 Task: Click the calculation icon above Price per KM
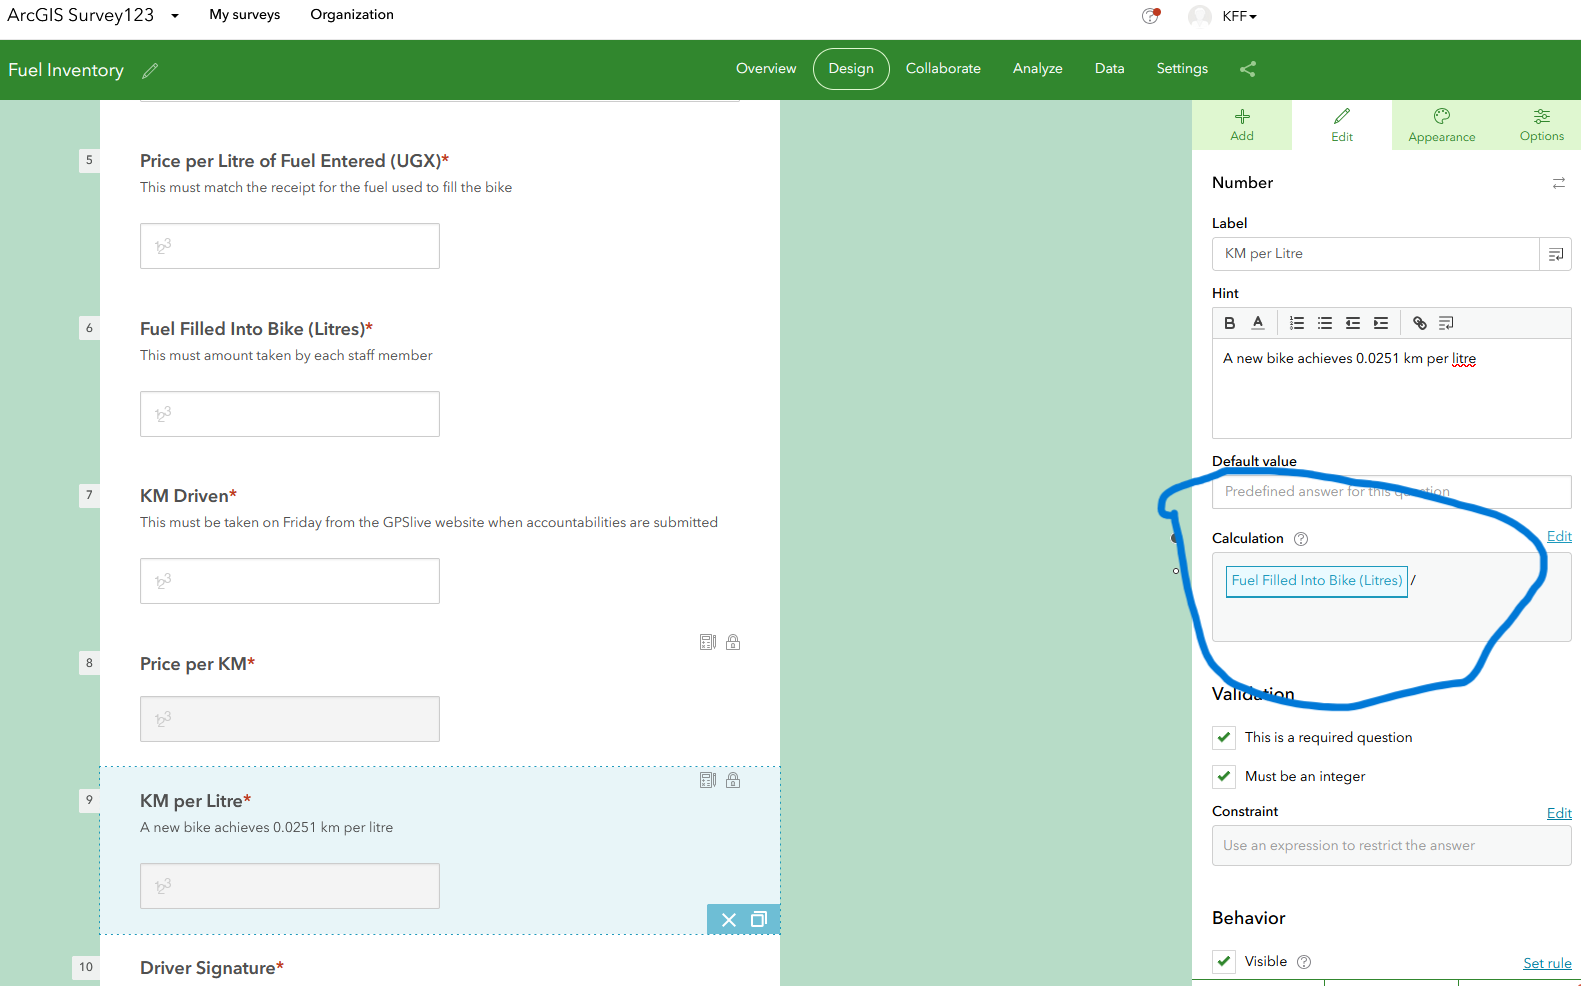(x=708, y=642)
